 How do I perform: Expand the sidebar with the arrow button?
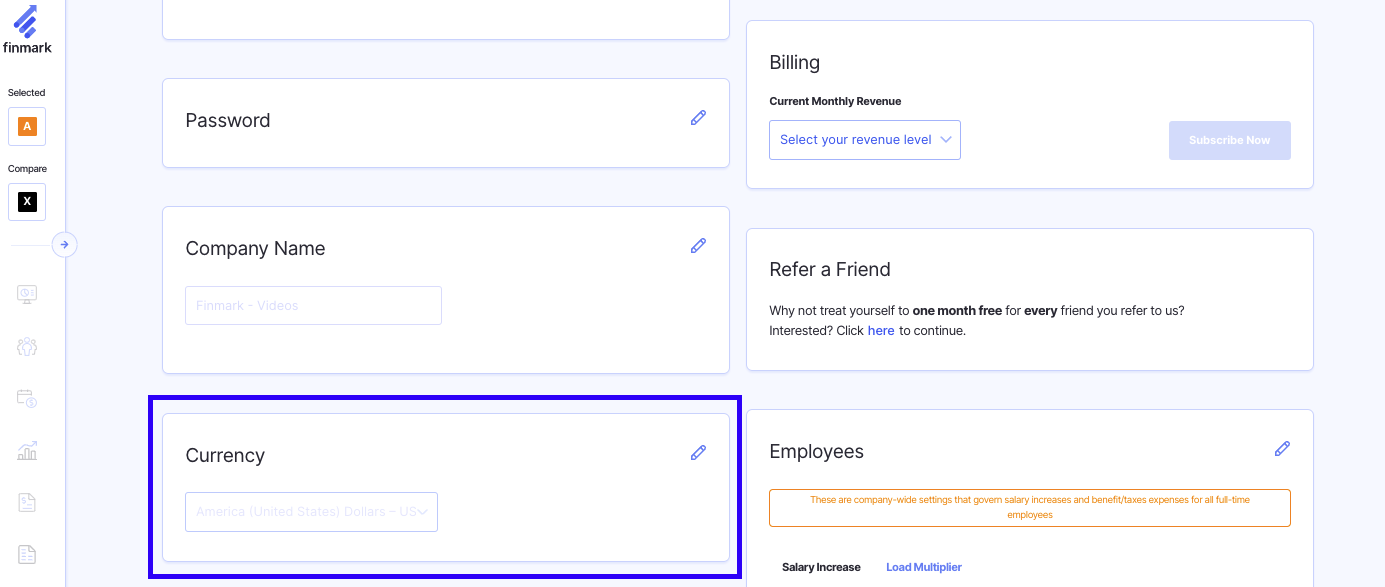(64, 244)
